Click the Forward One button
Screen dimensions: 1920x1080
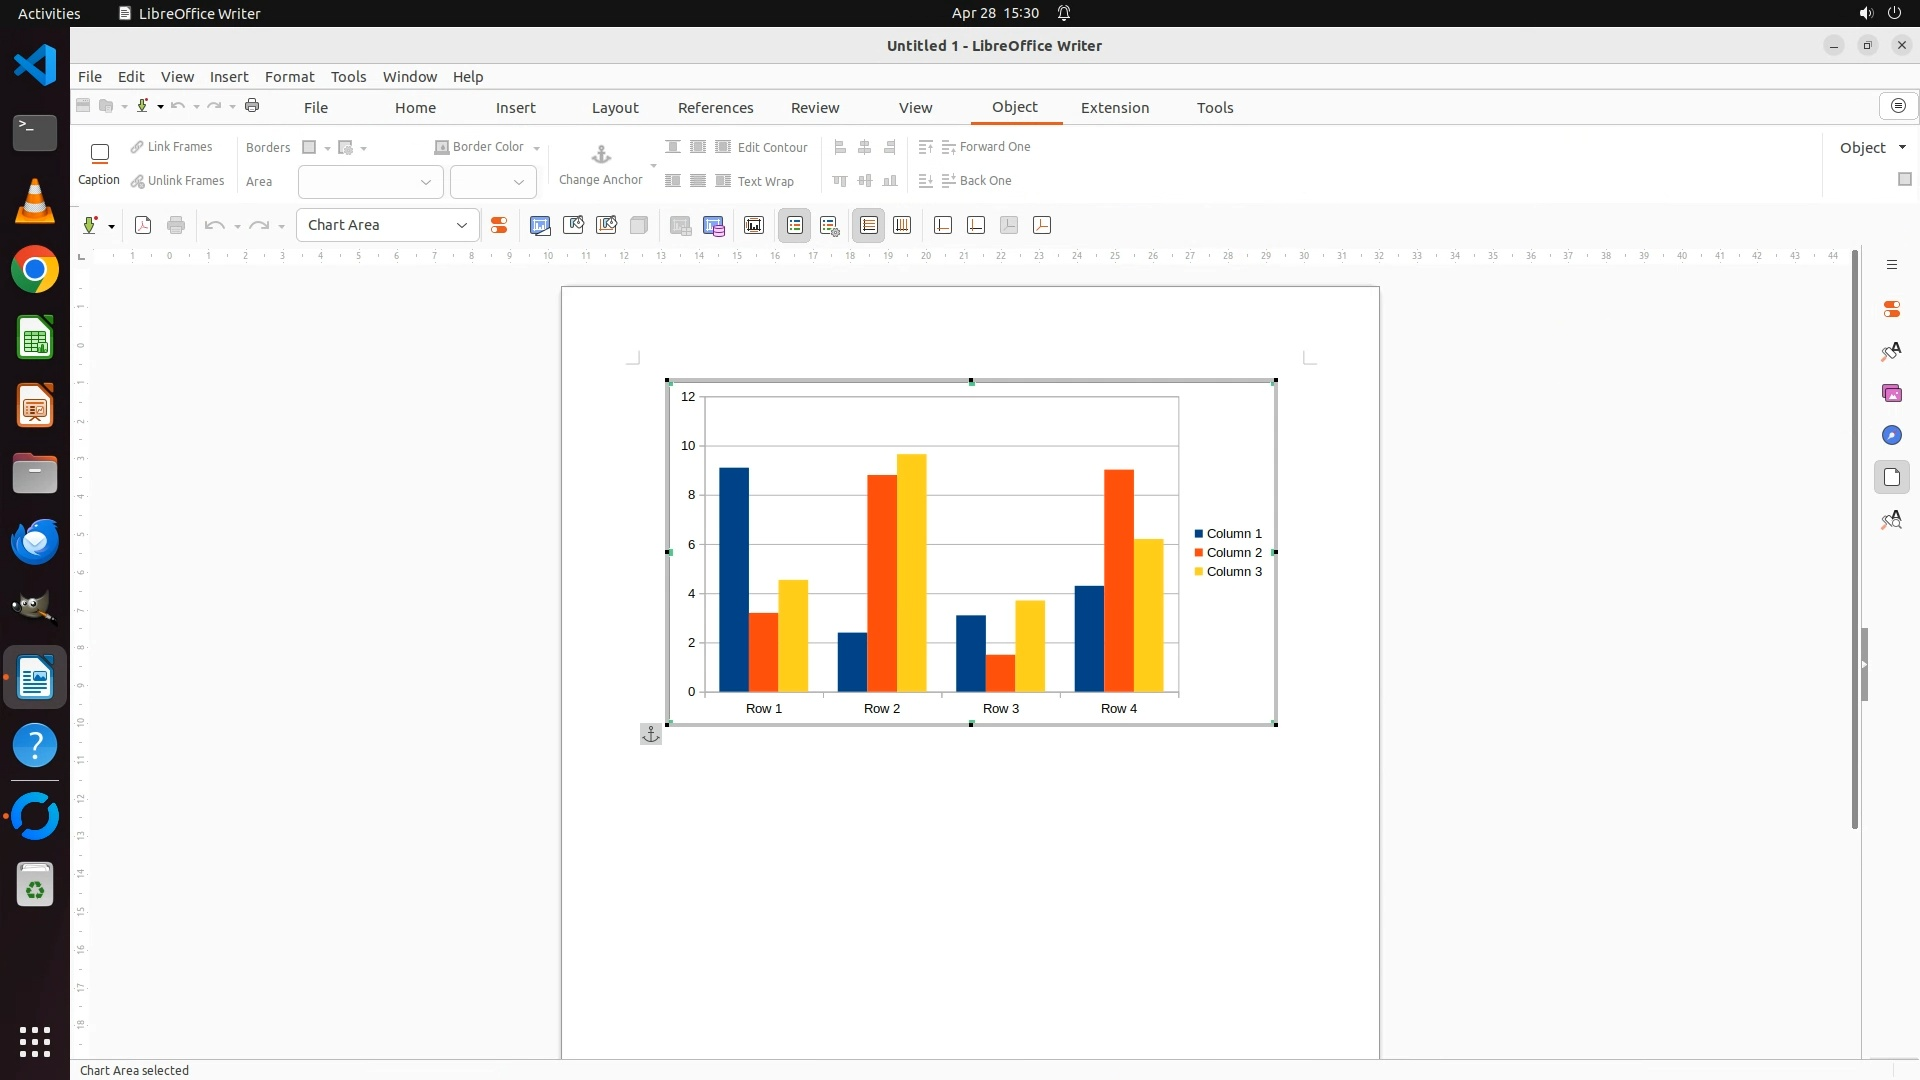[x=985, y=147]
